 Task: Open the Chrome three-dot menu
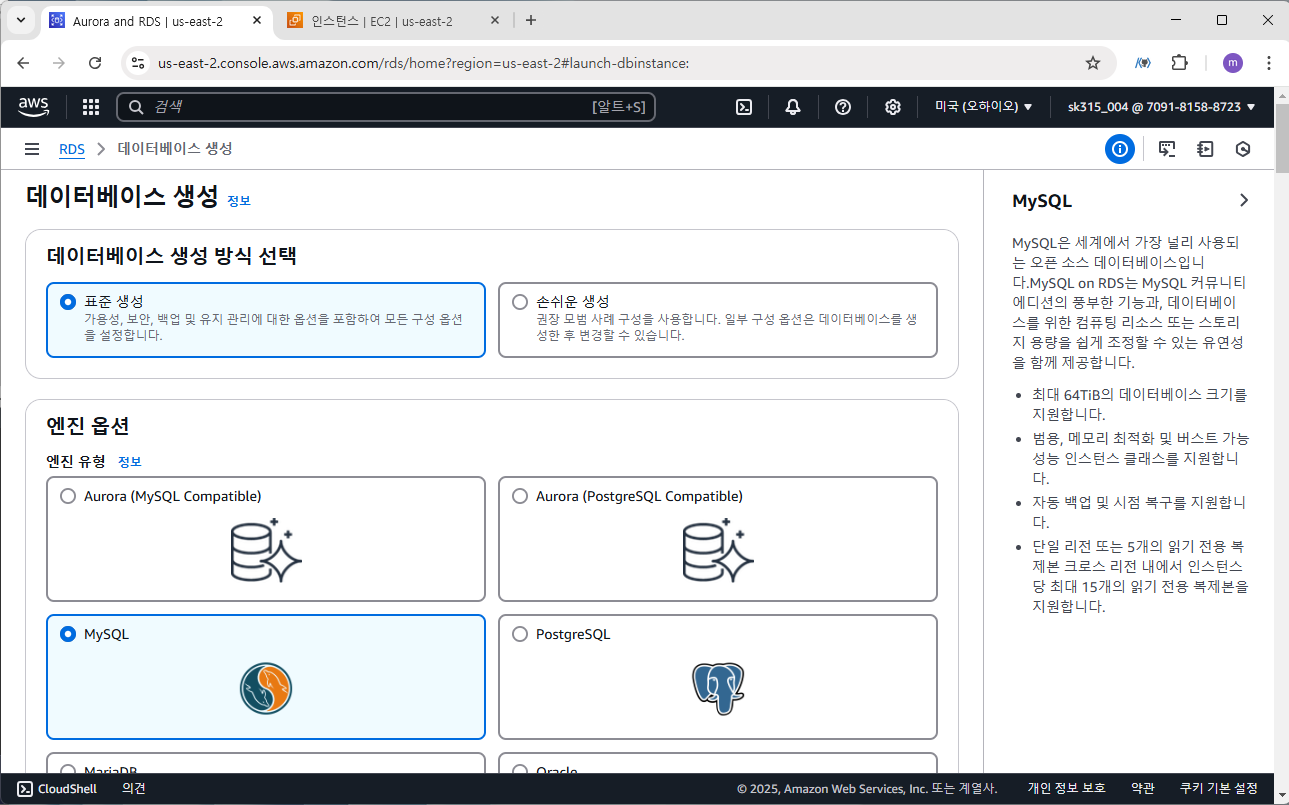(x=1269, y=63)
